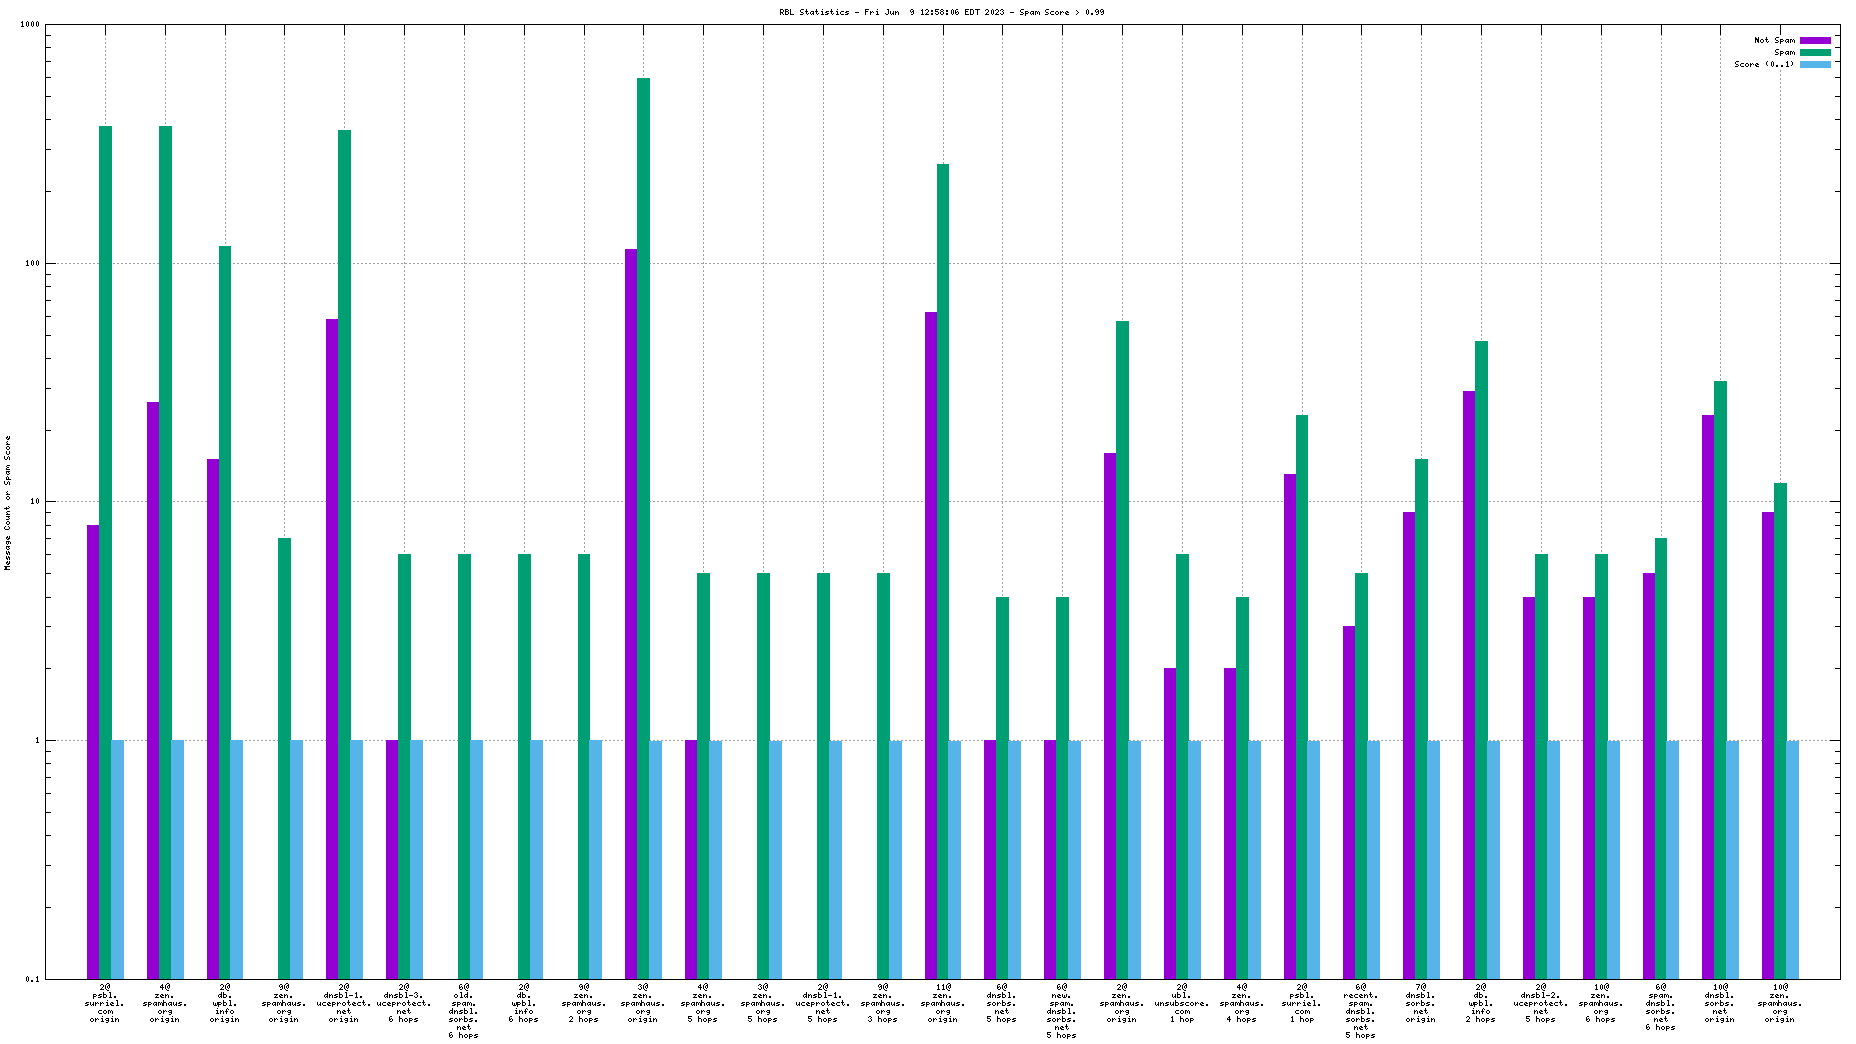This screenshot has width=1856, height=1044.
Task: Select the dnsbl-2.uceprotect.net 5 hops label
Action: click(1541, 1003)
